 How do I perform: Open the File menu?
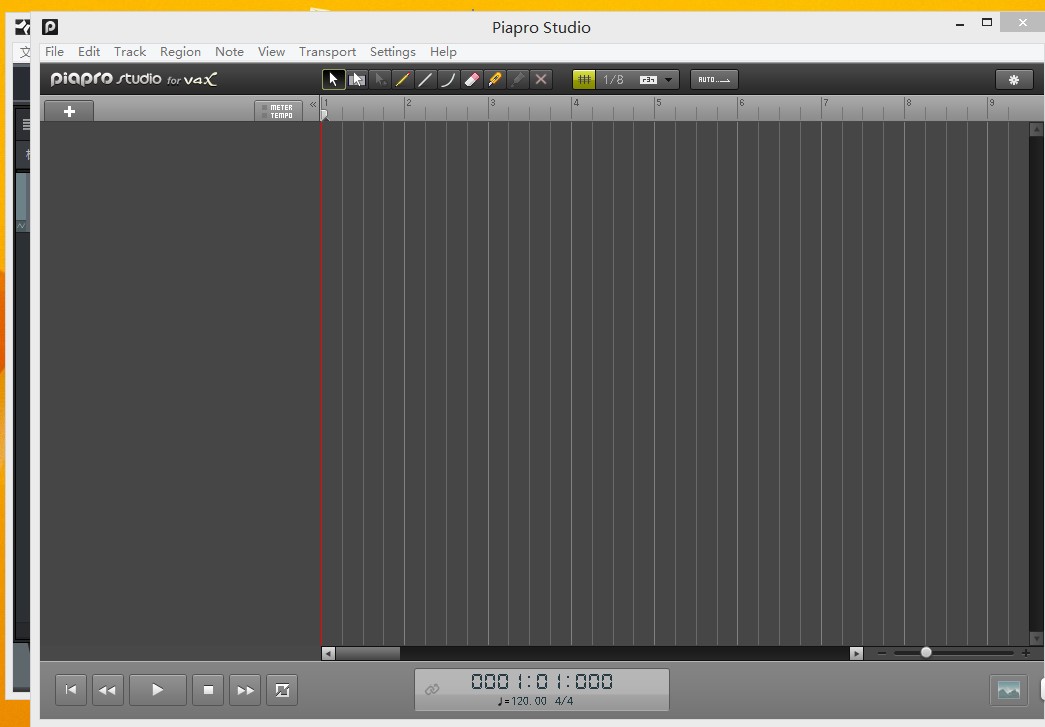(55, 52)
